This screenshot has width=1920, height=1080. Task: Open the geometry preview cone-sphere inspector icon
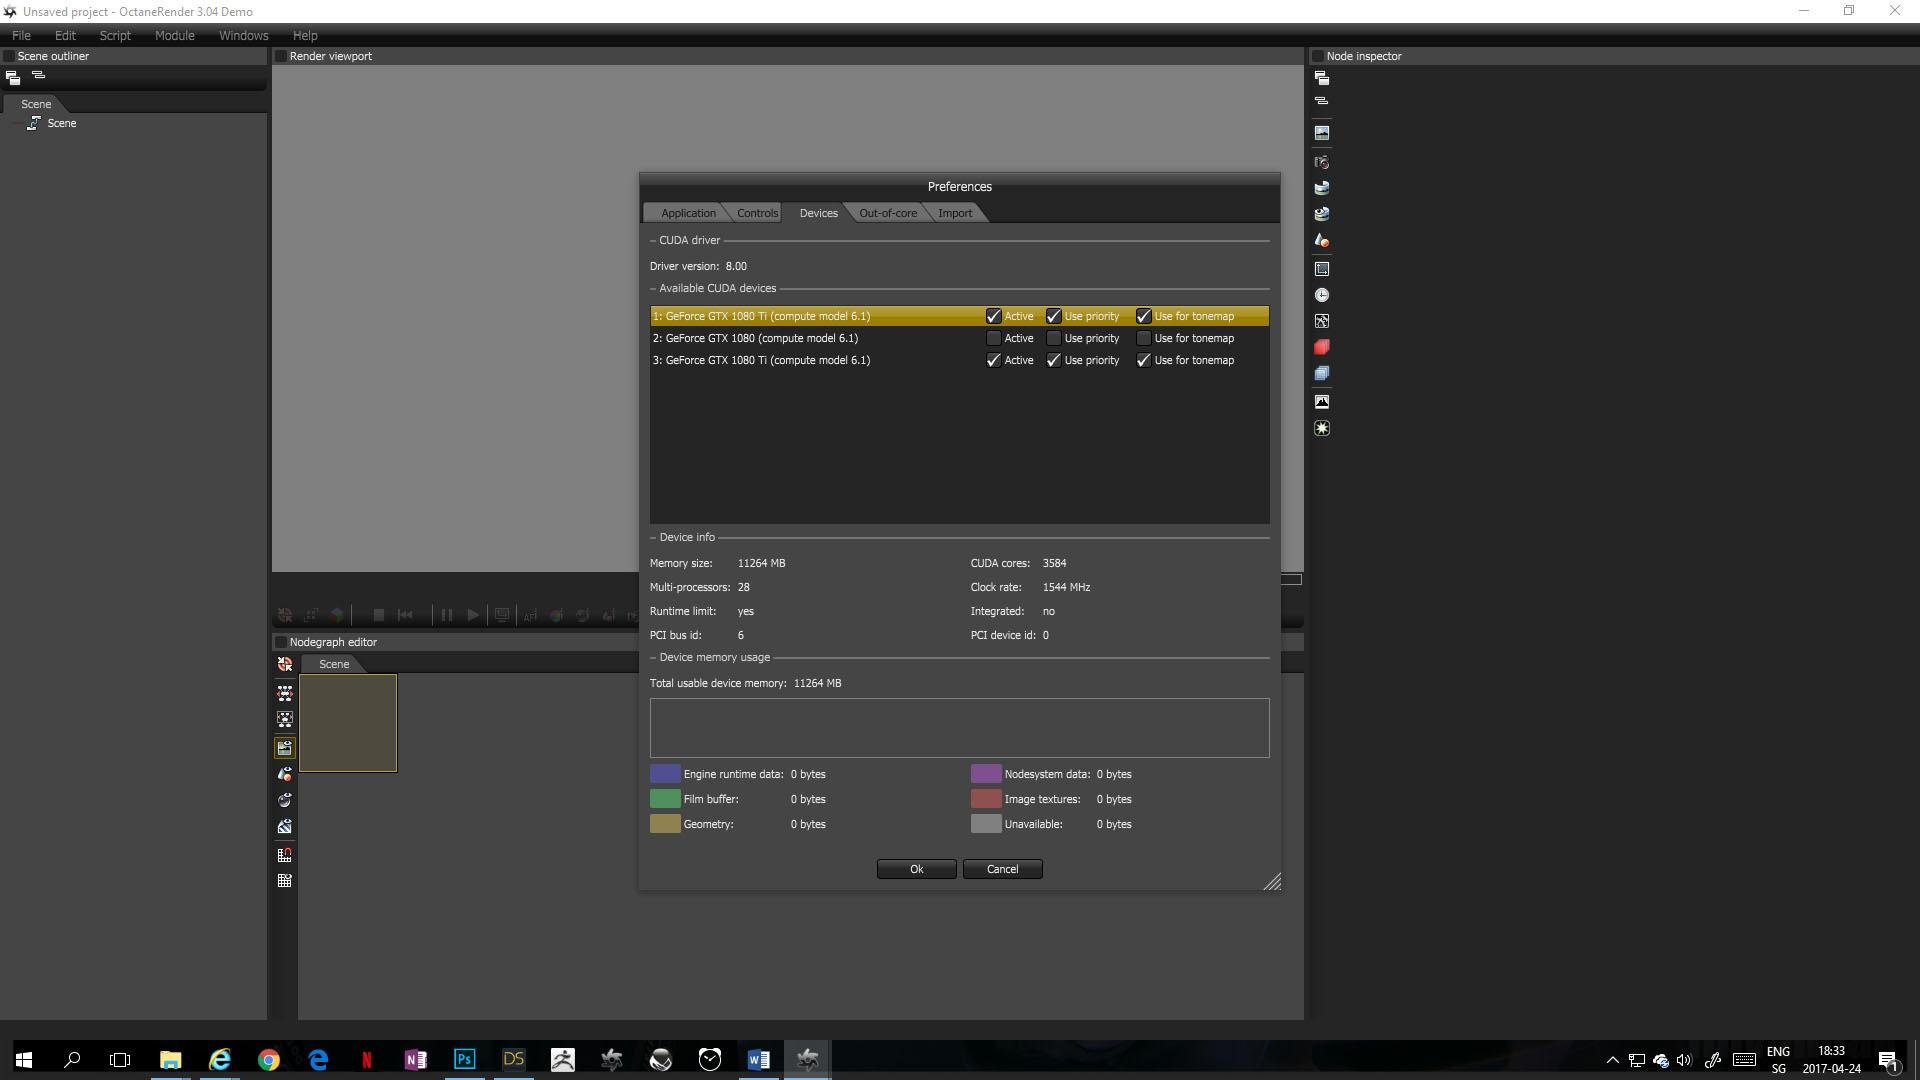[1321, 240]
